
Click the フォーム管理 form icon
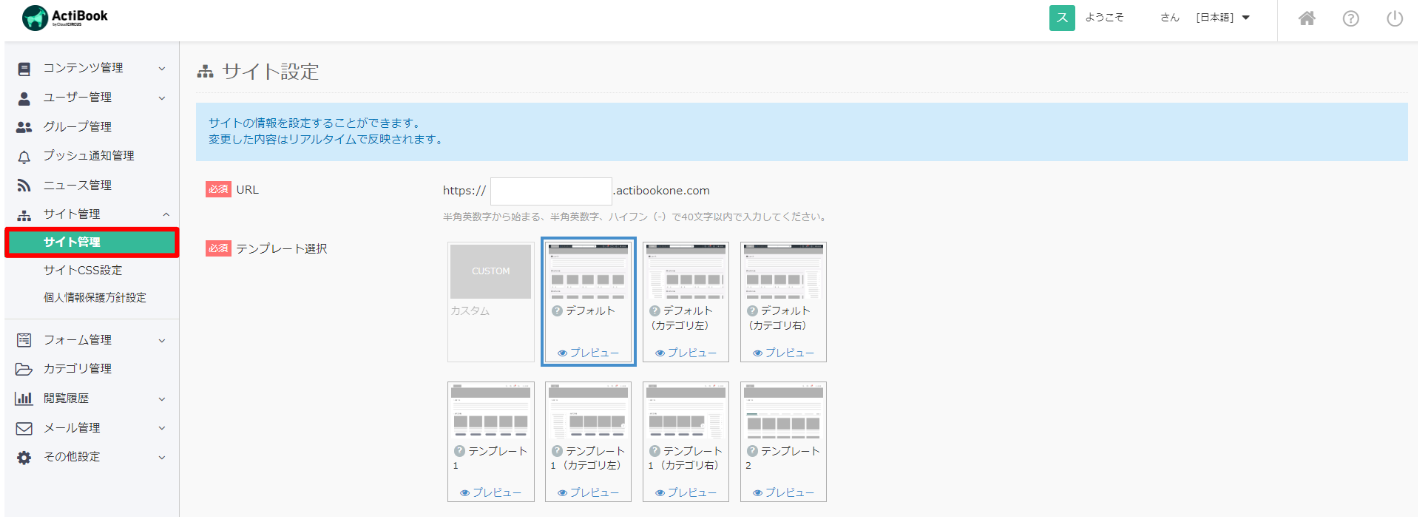[25, 339]
